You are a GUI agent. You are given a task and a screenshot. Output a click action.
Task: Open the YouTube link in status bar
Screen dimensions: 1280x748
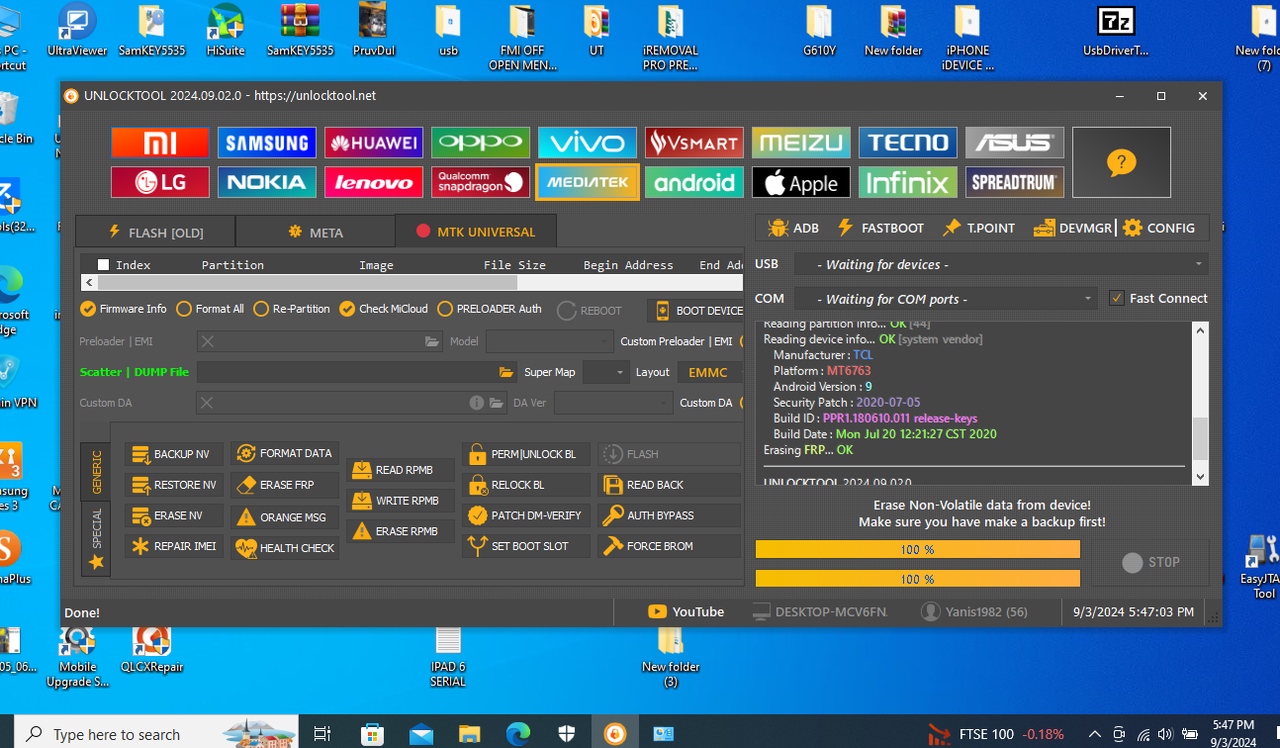point(686,612)
